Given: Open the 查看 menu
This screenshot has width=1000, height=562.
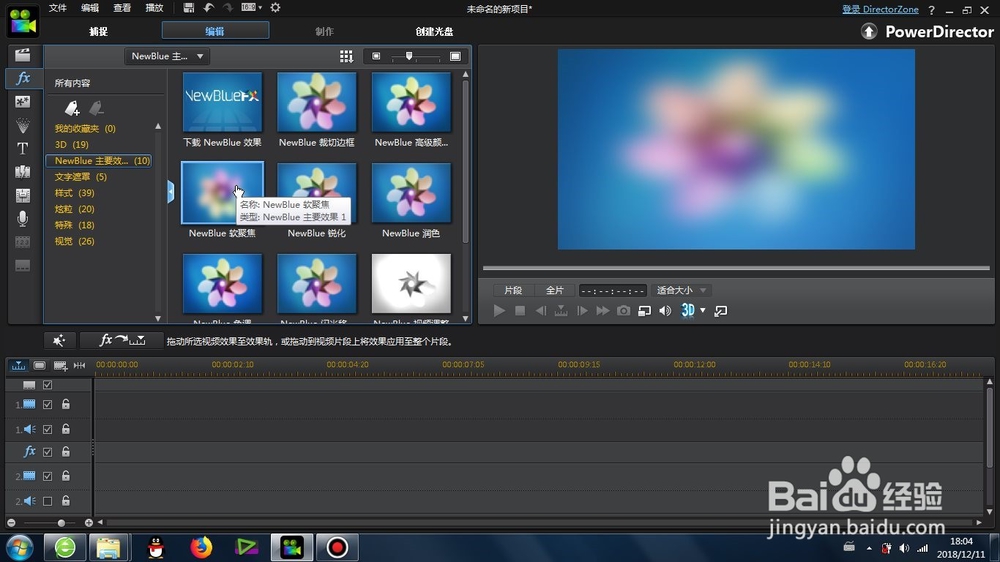Looking at the screenshot, I should pyautogui.click(x=122, y=8).
